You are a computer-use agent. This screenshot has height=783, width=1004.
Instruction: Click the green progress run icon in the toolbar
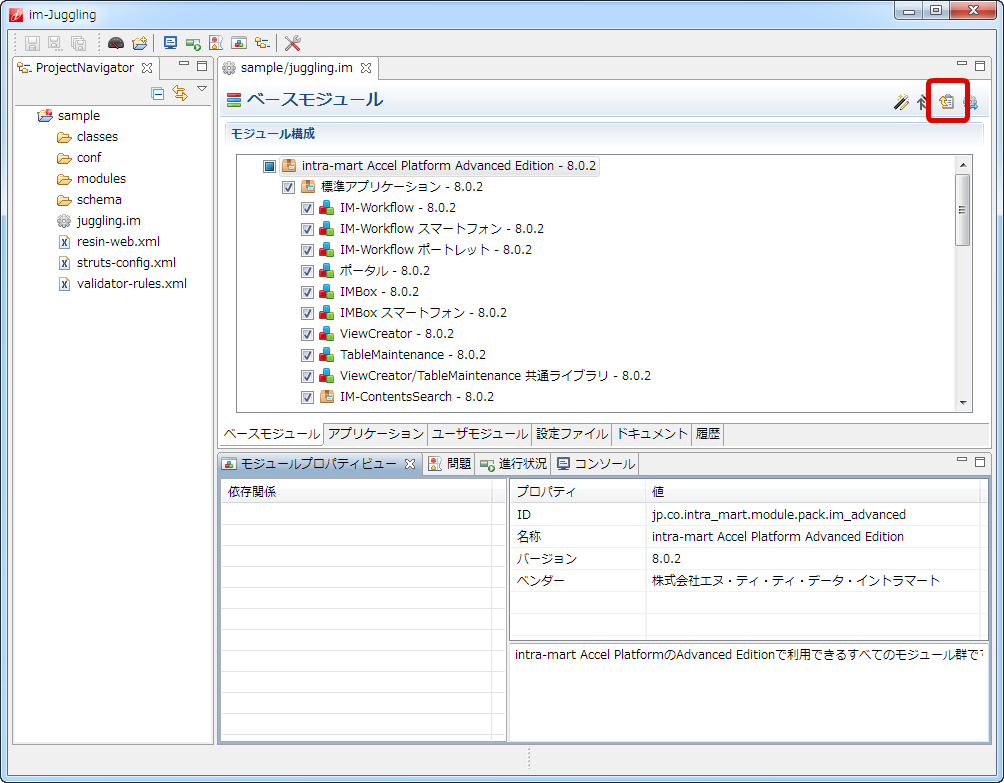[x=193, y=43]
